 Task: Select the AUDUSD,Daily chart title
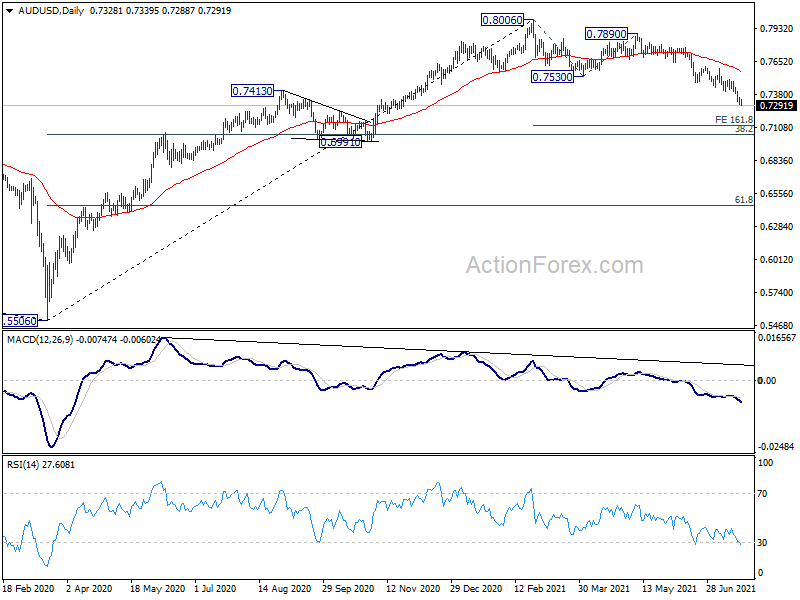click(x=51, y=11)
